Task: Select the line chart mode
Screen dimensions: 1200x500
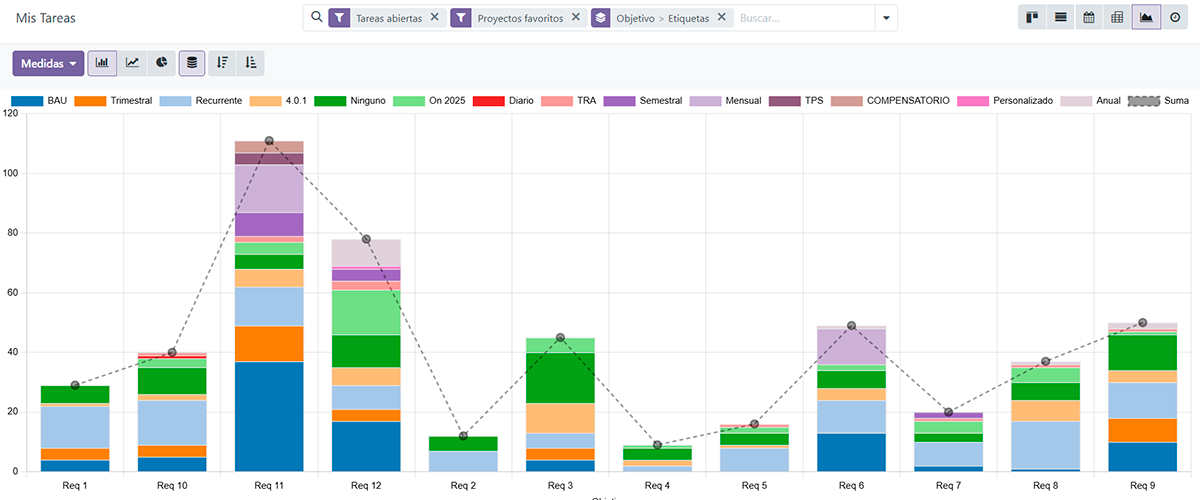Action: point(132,63)
